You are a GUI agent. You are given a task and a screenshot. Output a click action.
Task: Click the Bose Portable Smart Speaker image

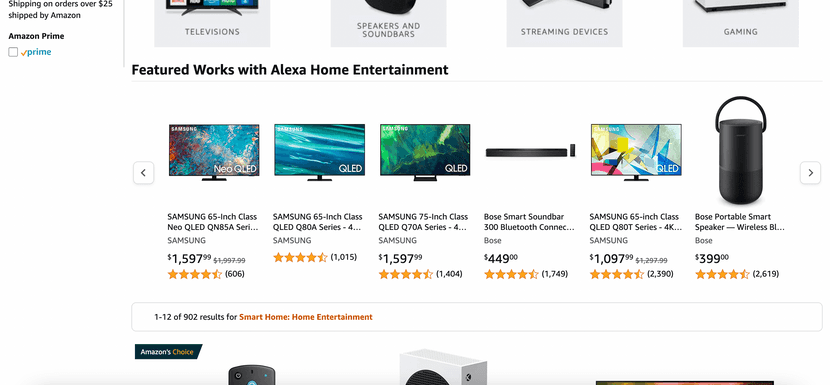click(x=741, y=150)
